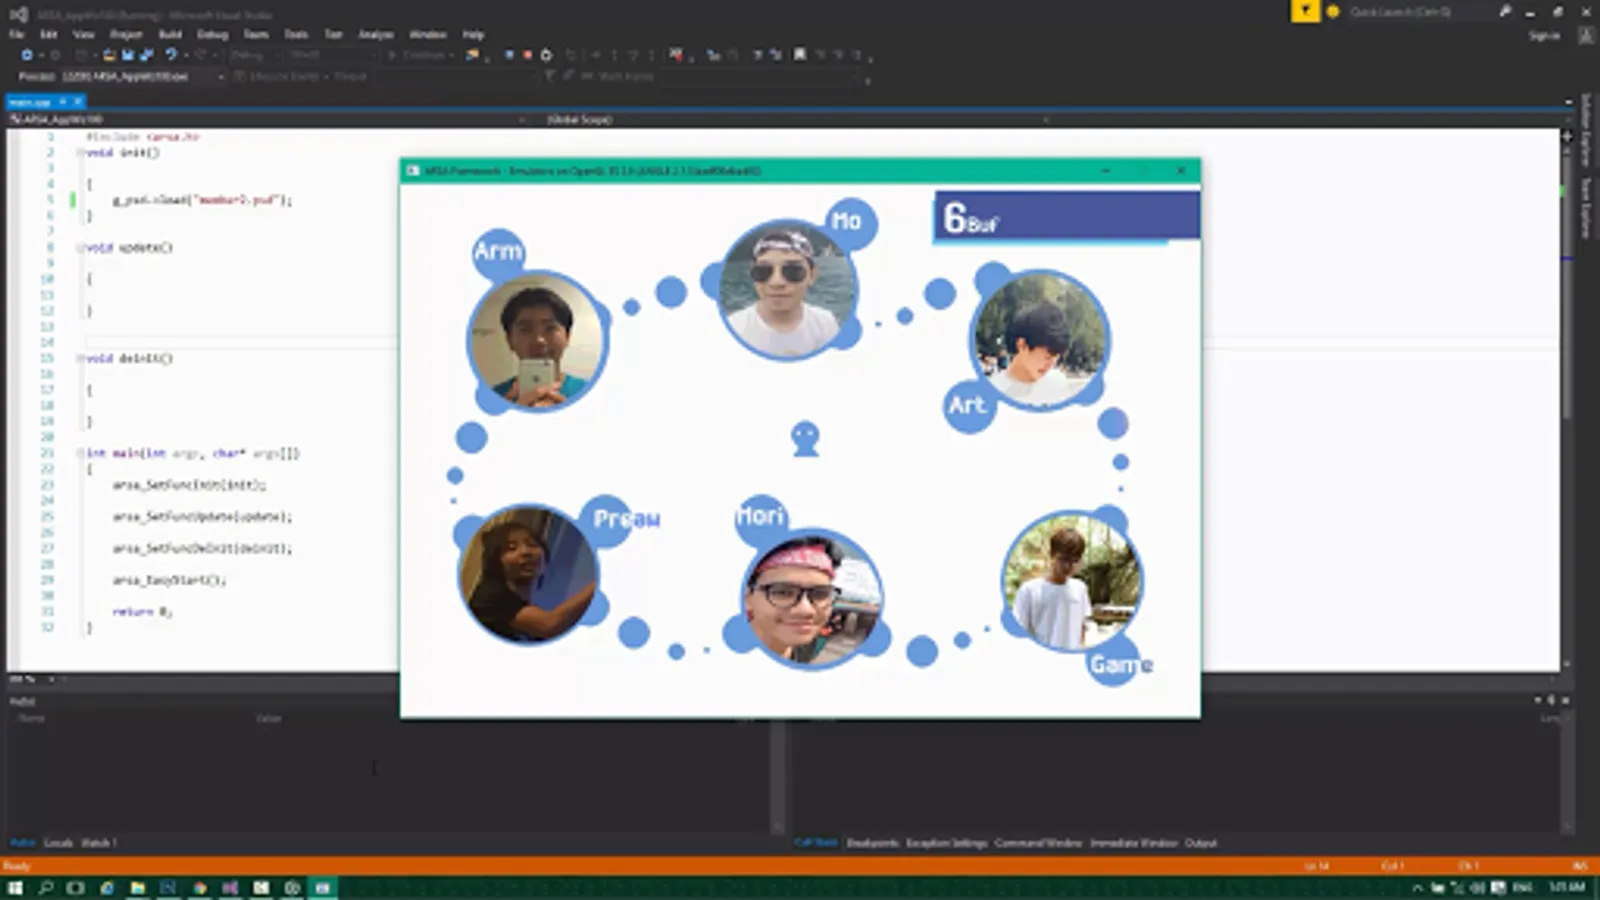Collapse the int main function block
Image resolution: width=1600 pixels, height=900 pixels.
pos(80,453)
